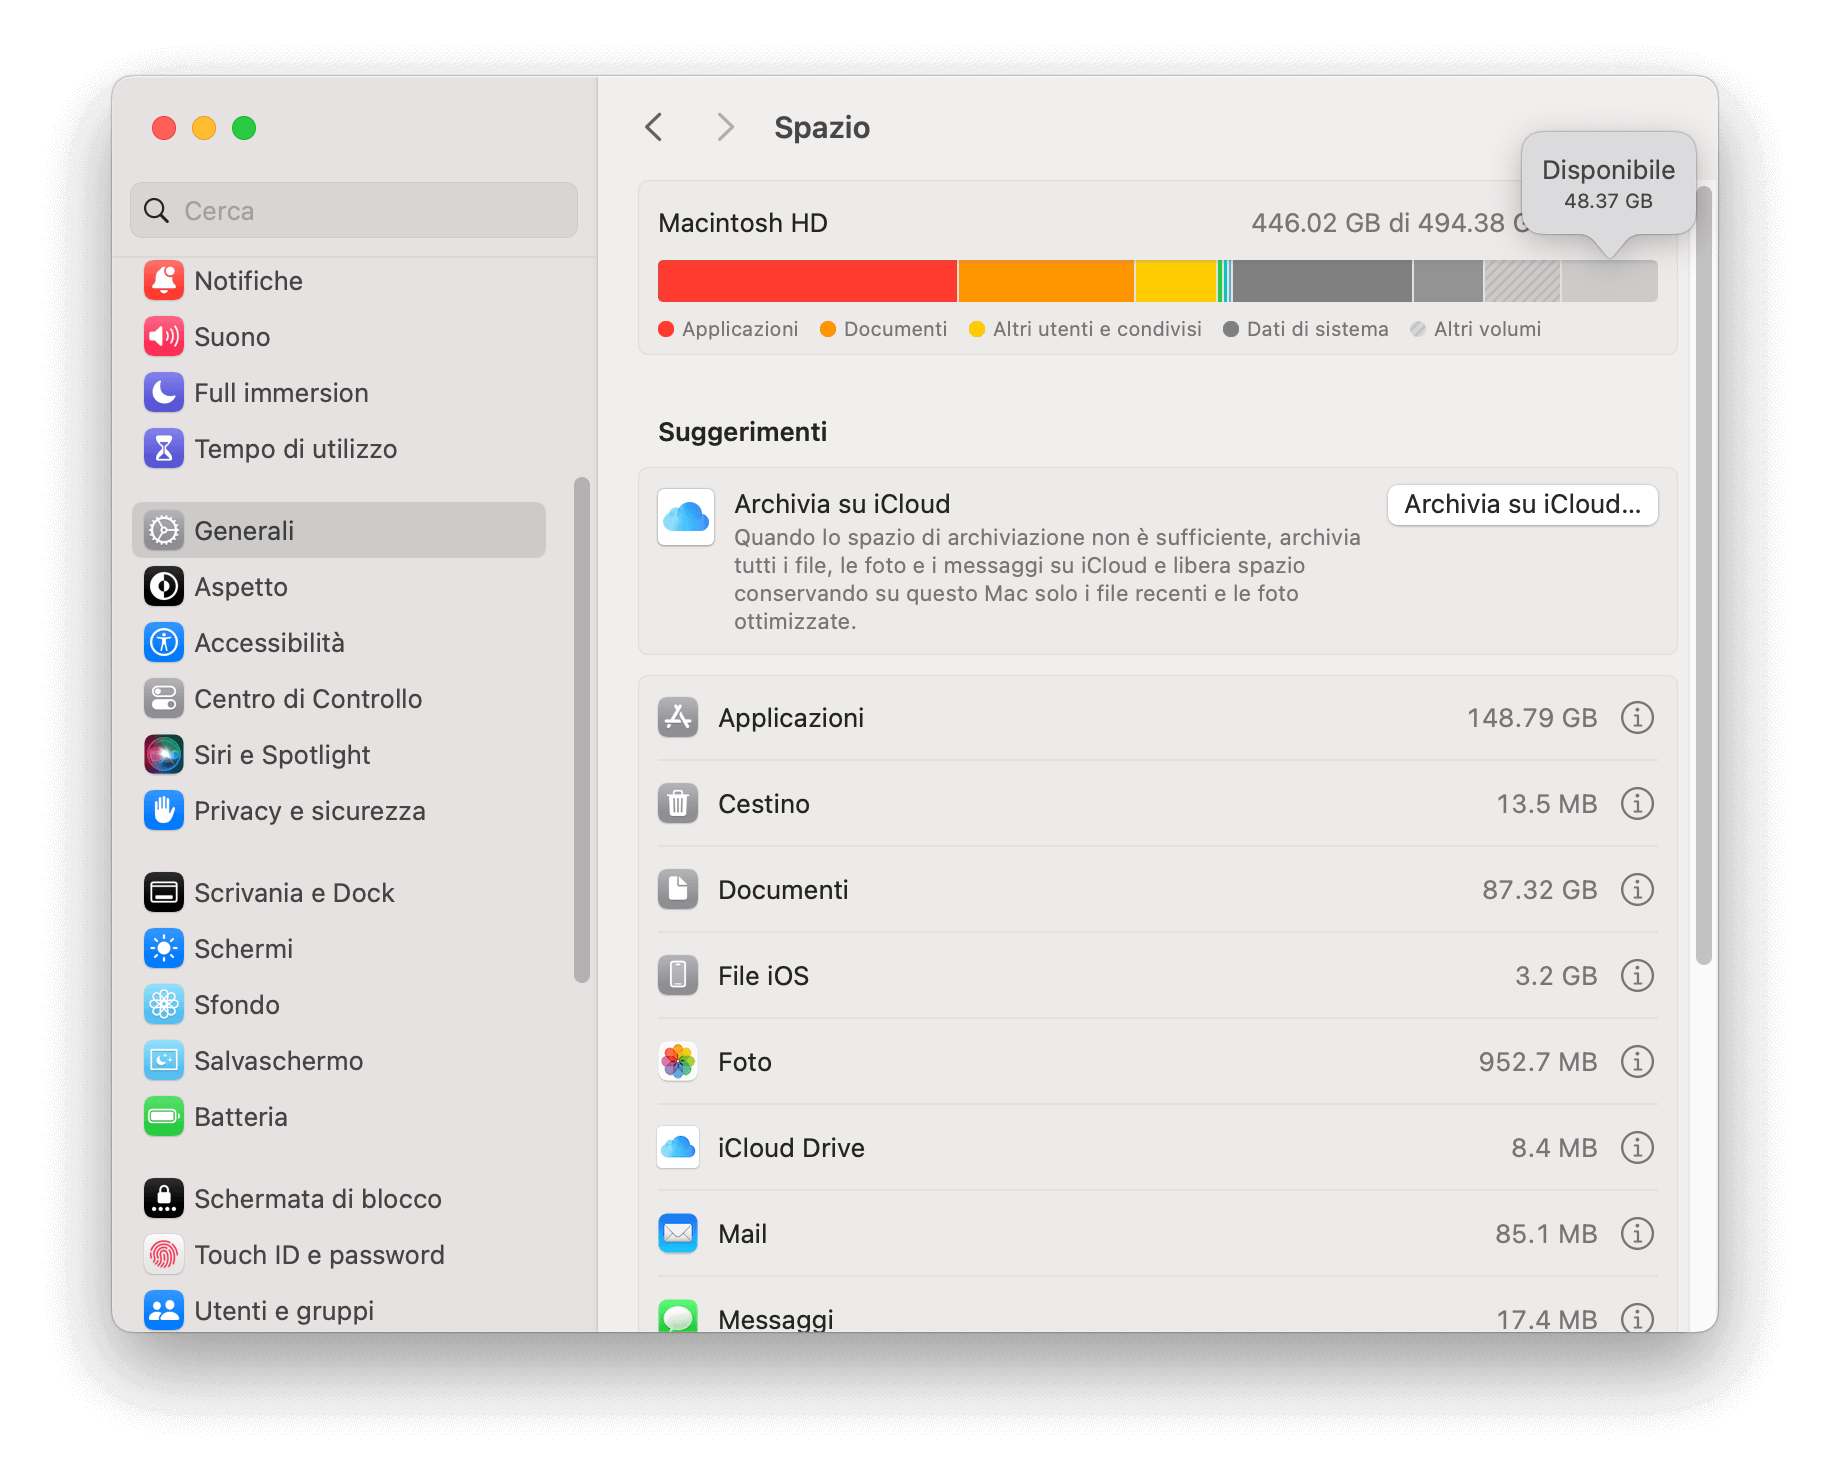
Task: Select the iCloud Drive row label
Action: 791,1148
